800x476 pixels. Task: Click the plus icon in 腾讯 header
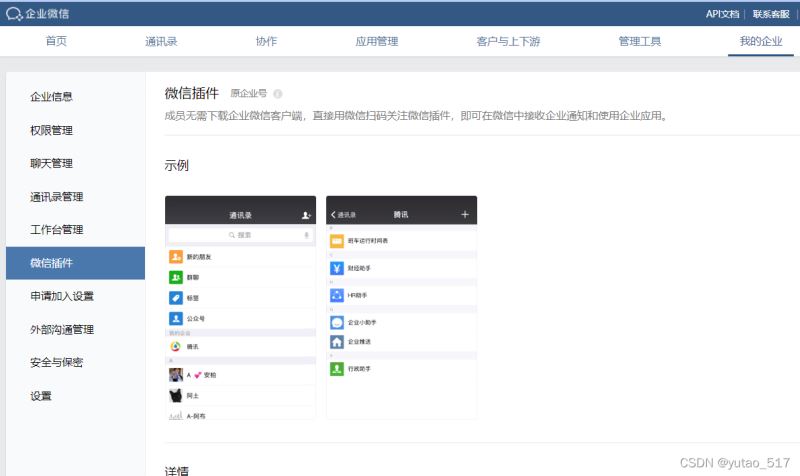click(464, 215)
